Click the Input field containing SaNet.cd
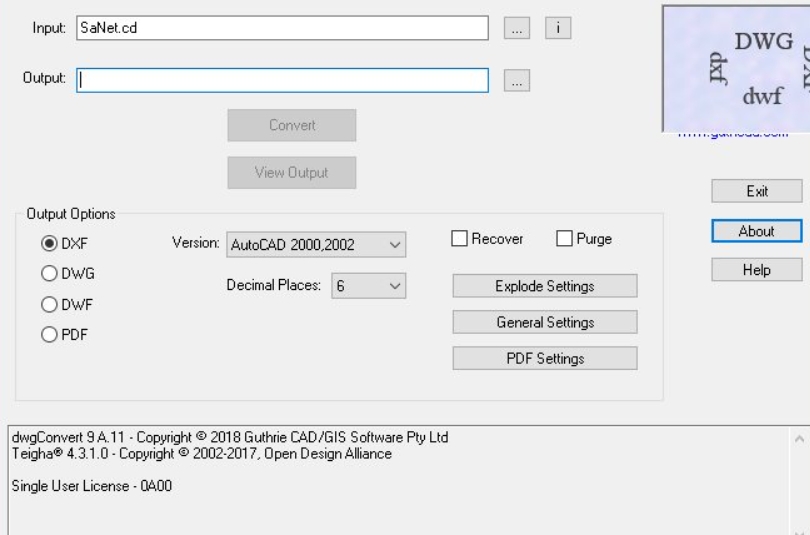The height and width of the screenshot is (535, 810). [282, 28]
